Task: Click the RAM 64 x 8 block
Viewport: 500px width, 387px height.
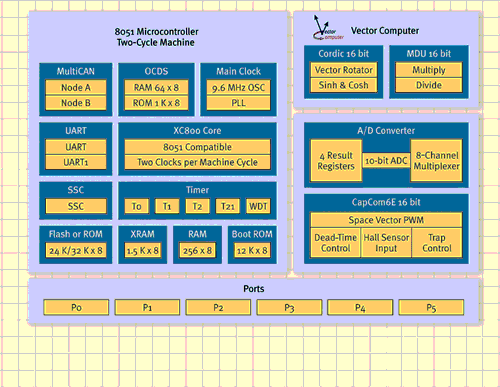Action: pyautogui.click(x=156, y=87)
